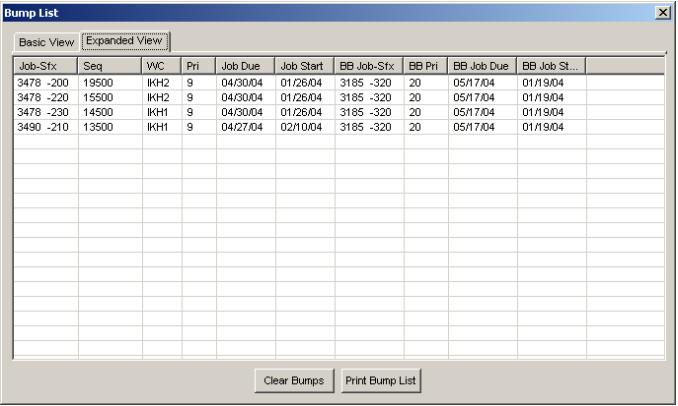Click the Job Start 02/10/04 cell
This screenshot has height=406, width=678.
tap(305, 127)
